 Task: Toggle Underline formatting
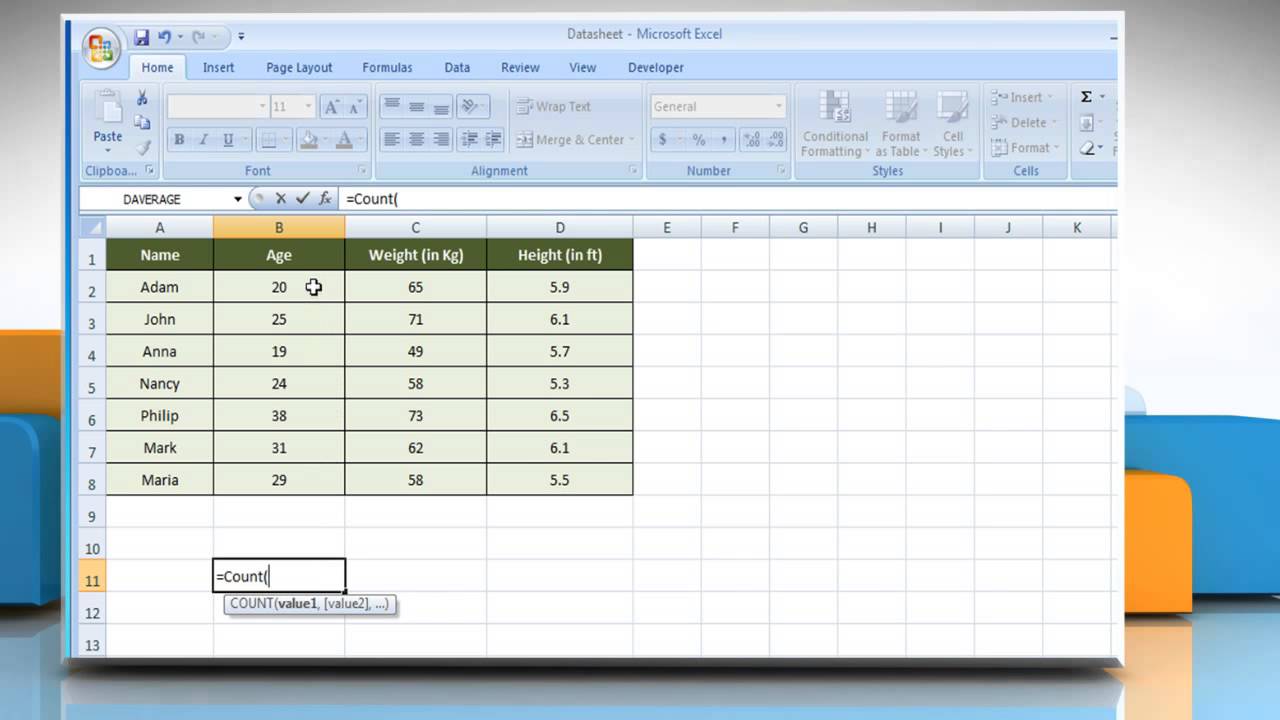pyautogui.click(x=228, y=140)
